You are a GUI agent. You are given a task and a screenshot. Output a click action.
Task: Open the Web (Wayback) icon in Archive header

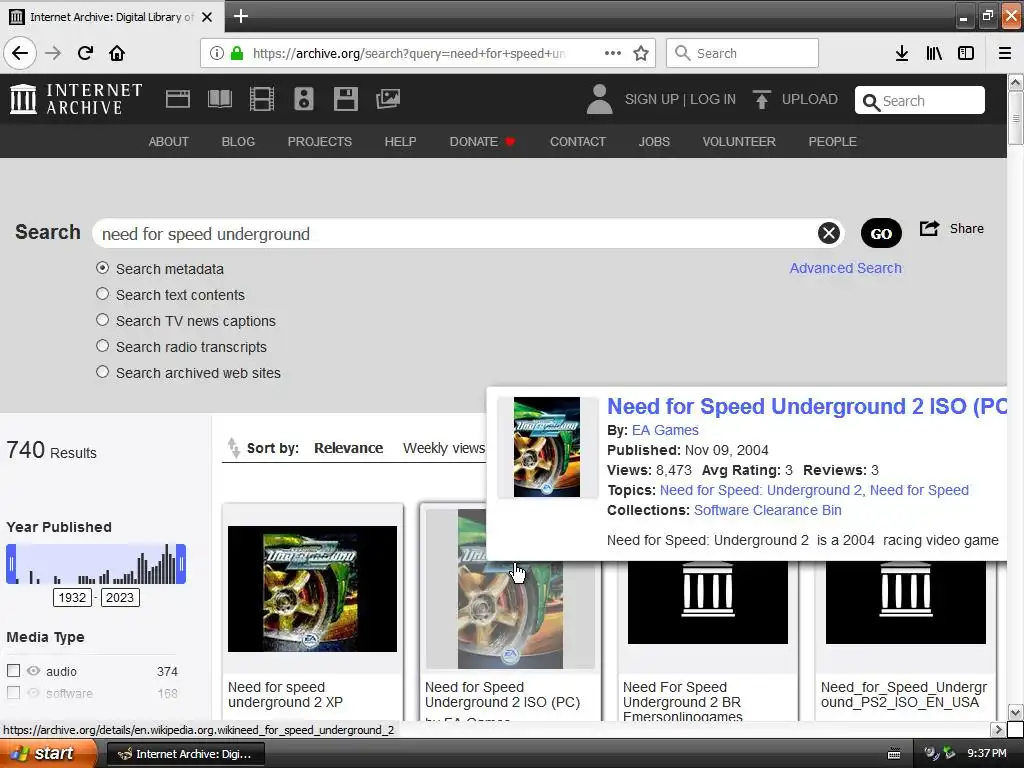[178, 99]
